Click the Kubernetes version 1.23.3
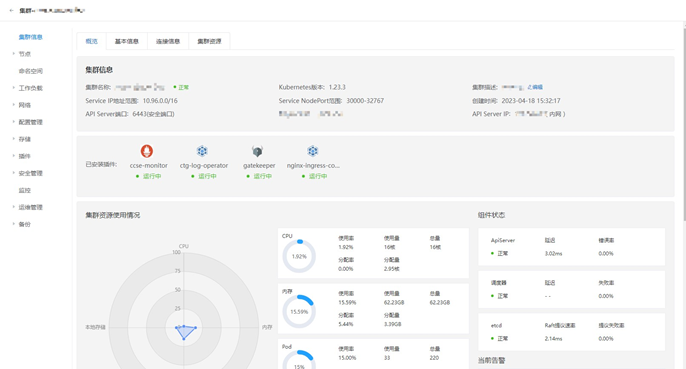The height and width of the screenshot is (369, 686). tap(337, 87)
